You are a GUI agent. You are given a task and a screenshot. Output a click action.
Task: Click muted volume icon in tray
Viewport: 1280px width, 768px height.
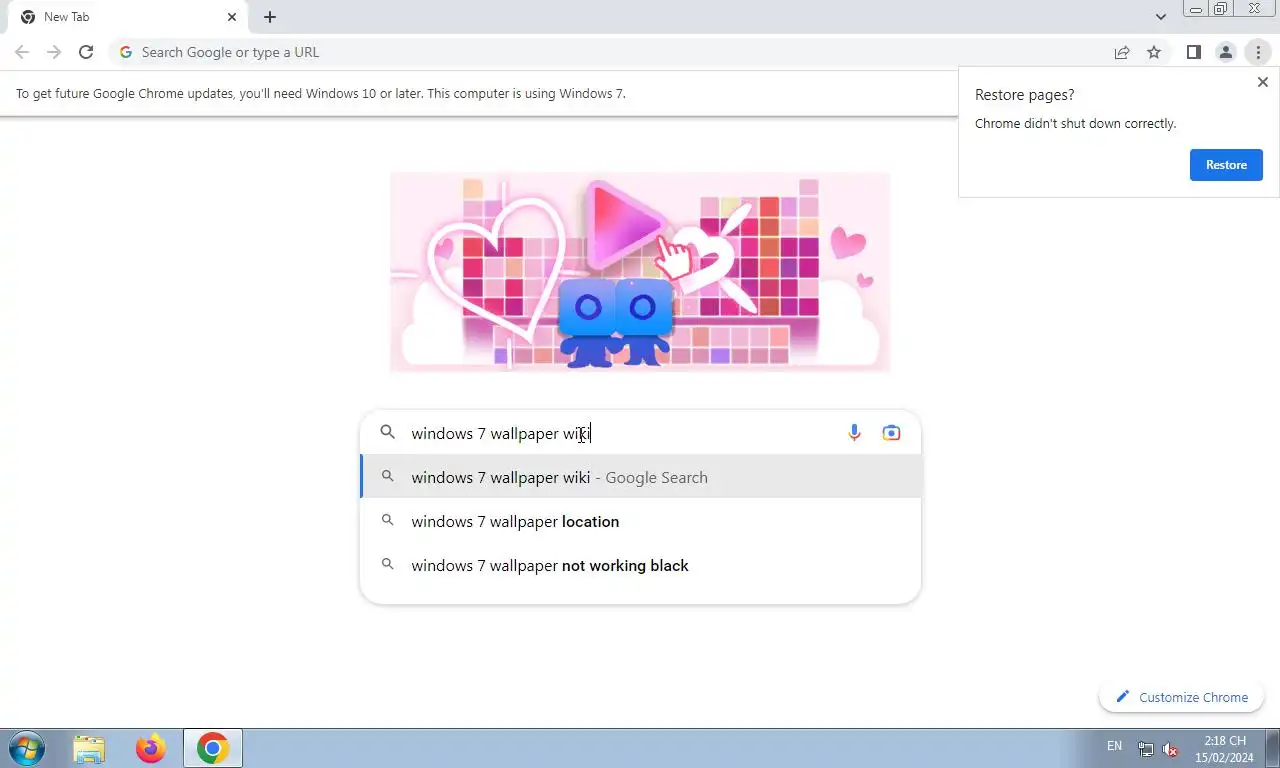(x=1170, y=750)
